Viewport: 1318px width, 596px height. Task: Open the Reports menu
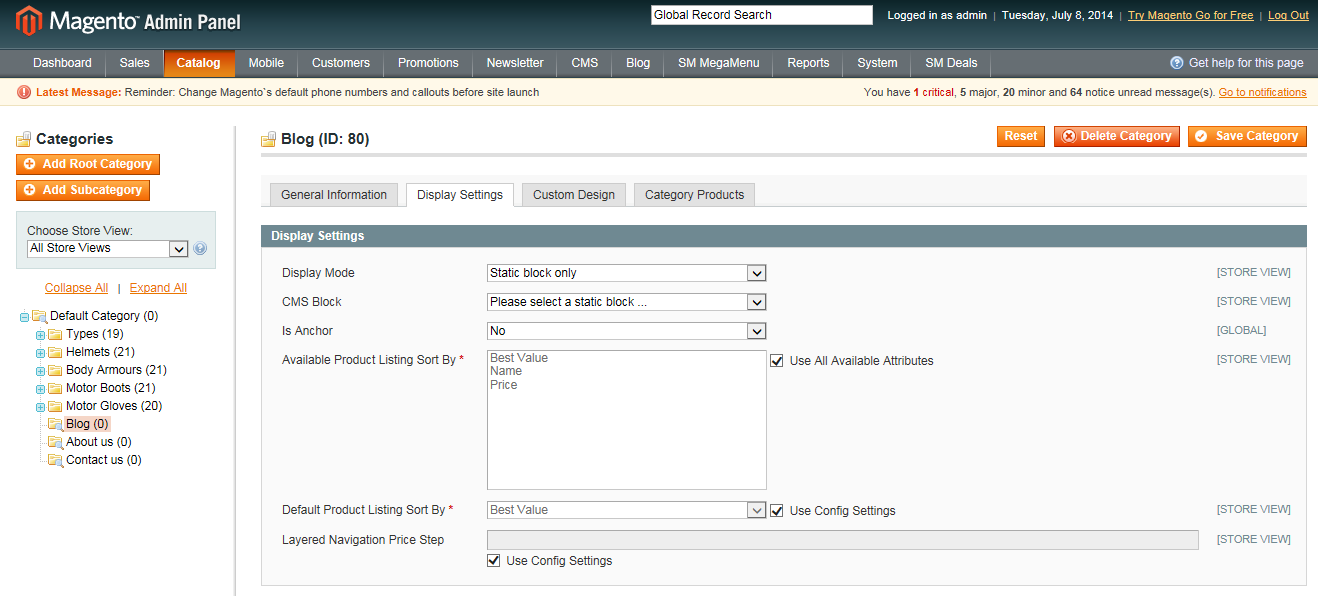[x=808, y=63]
